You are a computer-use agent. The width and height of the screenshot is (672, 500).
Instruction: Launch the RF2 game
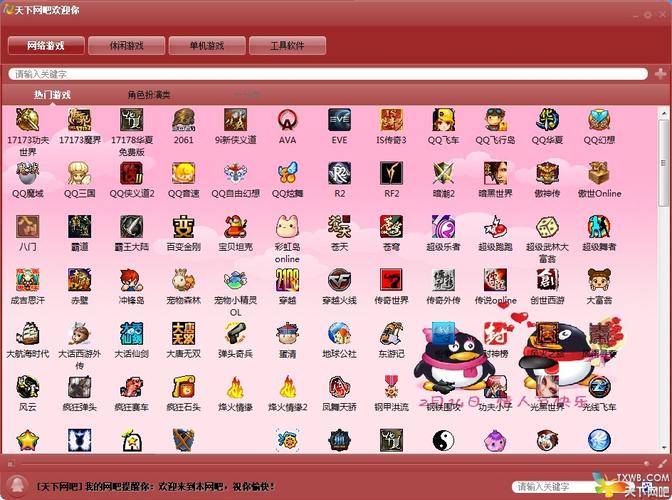pos(391,173)
